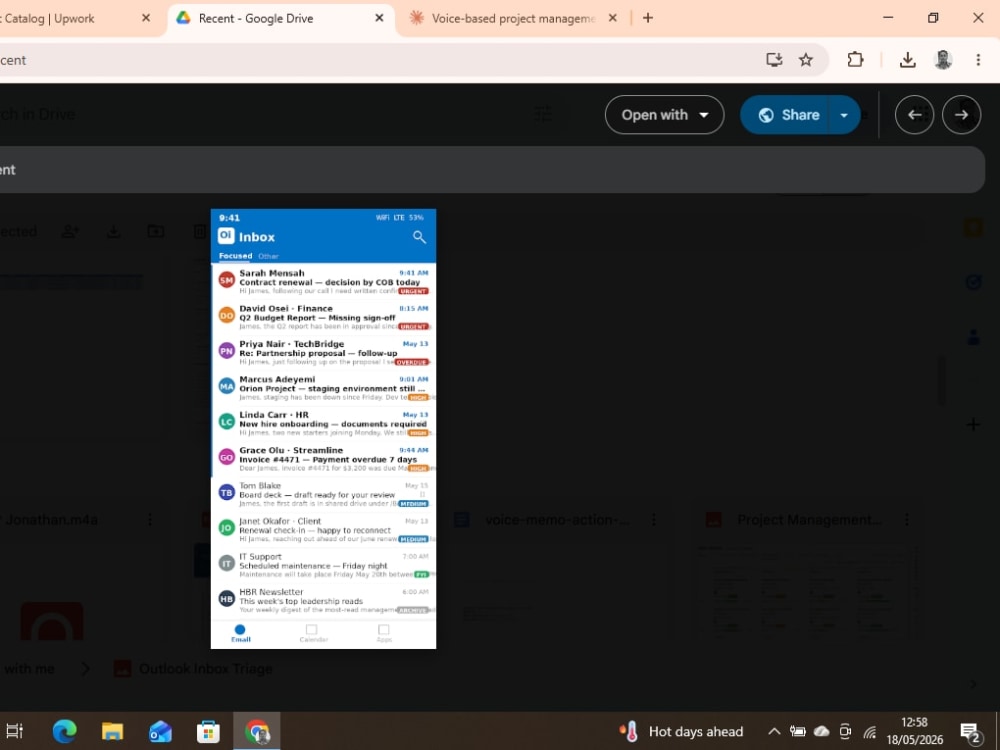Open File Explorer from the taskbar
This screenshot has height=750, width=1000.
tap(112, 731)
